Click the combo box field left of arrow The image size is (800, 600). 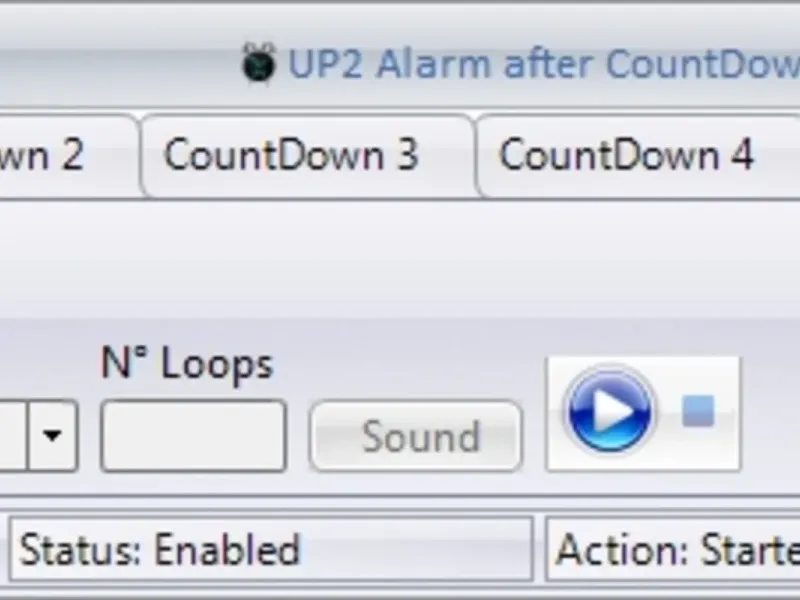coord(13,436)
